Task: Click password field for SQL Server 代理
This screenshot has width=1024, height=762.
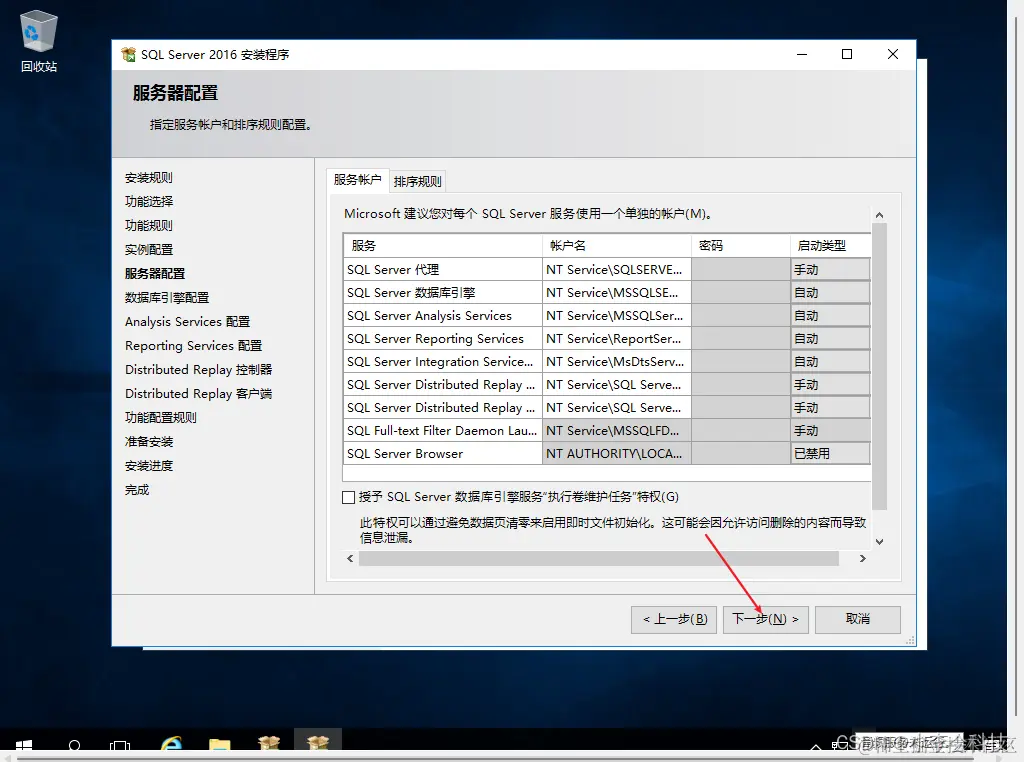Action: (x=741, y=270)
